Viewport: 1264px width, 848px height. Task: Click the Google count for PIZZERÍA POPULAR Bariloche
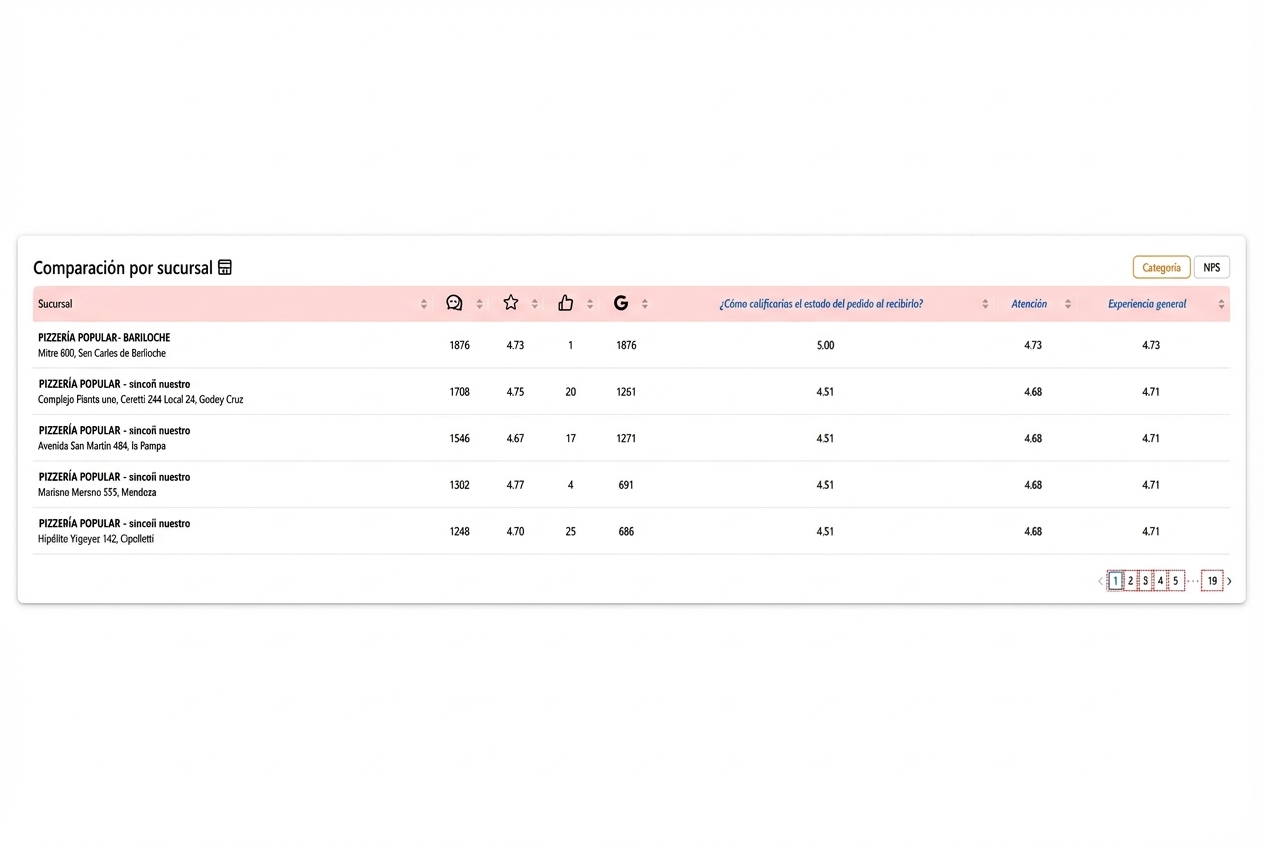tap(626, 345)
